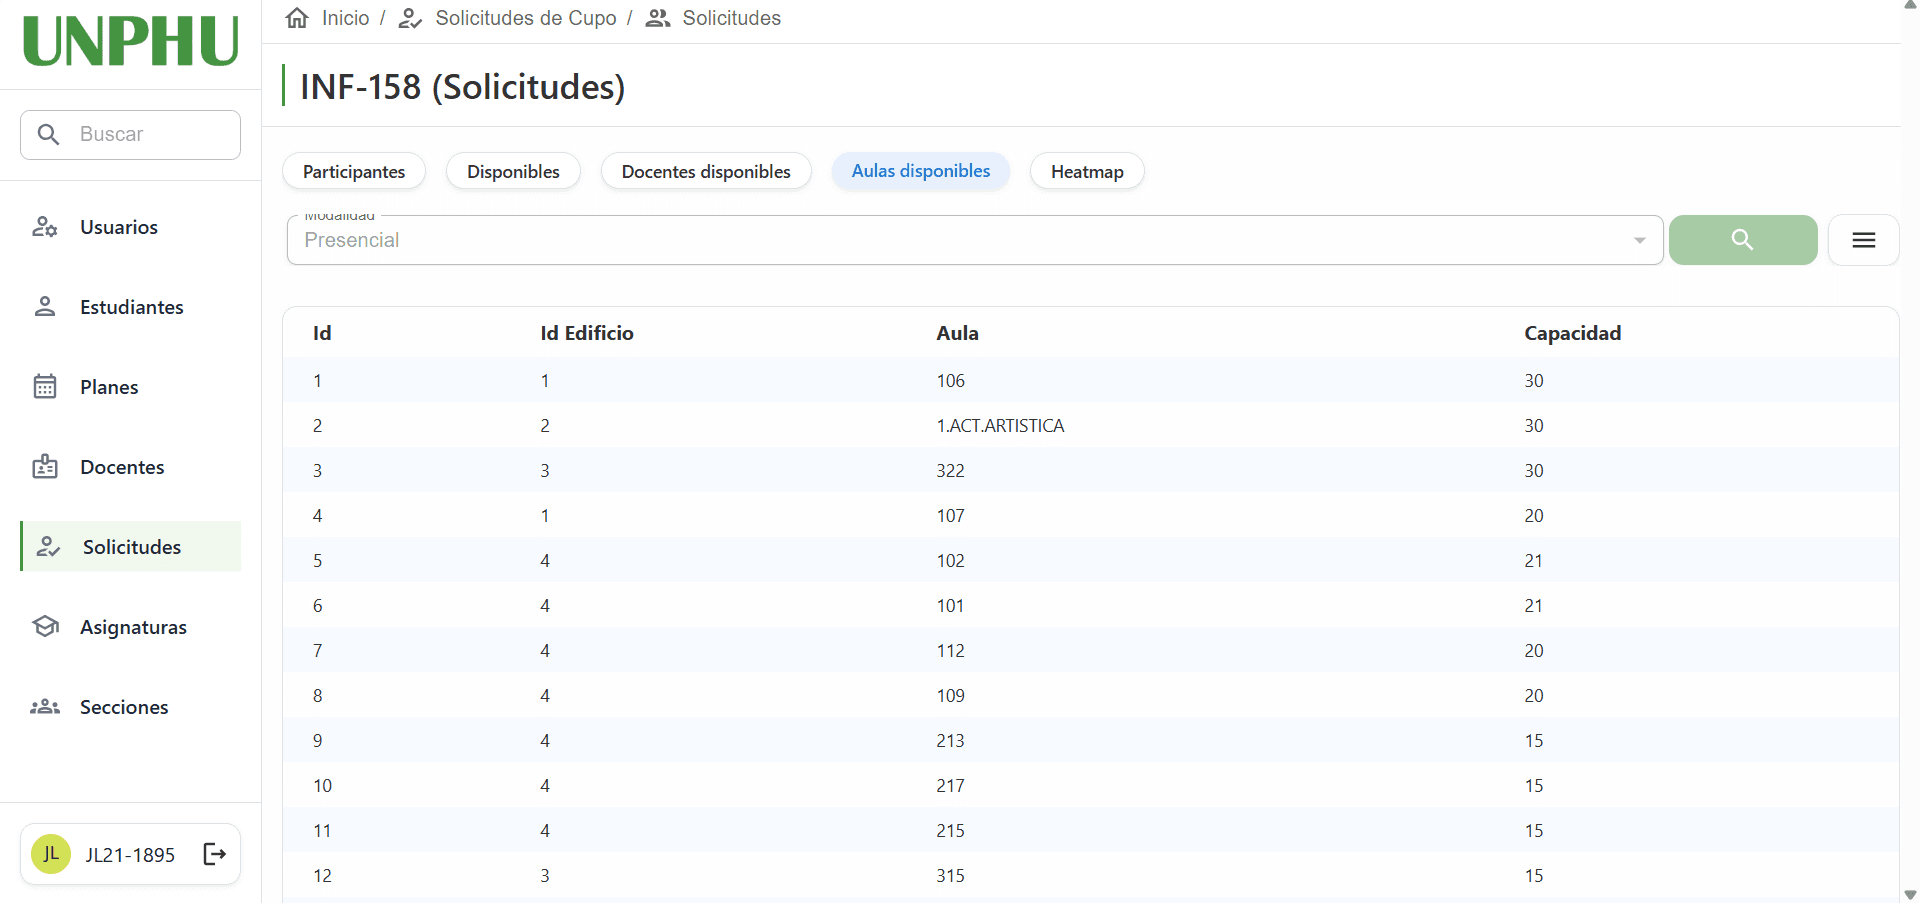Click the Docentes badge icon
Image resolution: width=1920 pixels, height=903 pixels.
[x=45, y=466]
